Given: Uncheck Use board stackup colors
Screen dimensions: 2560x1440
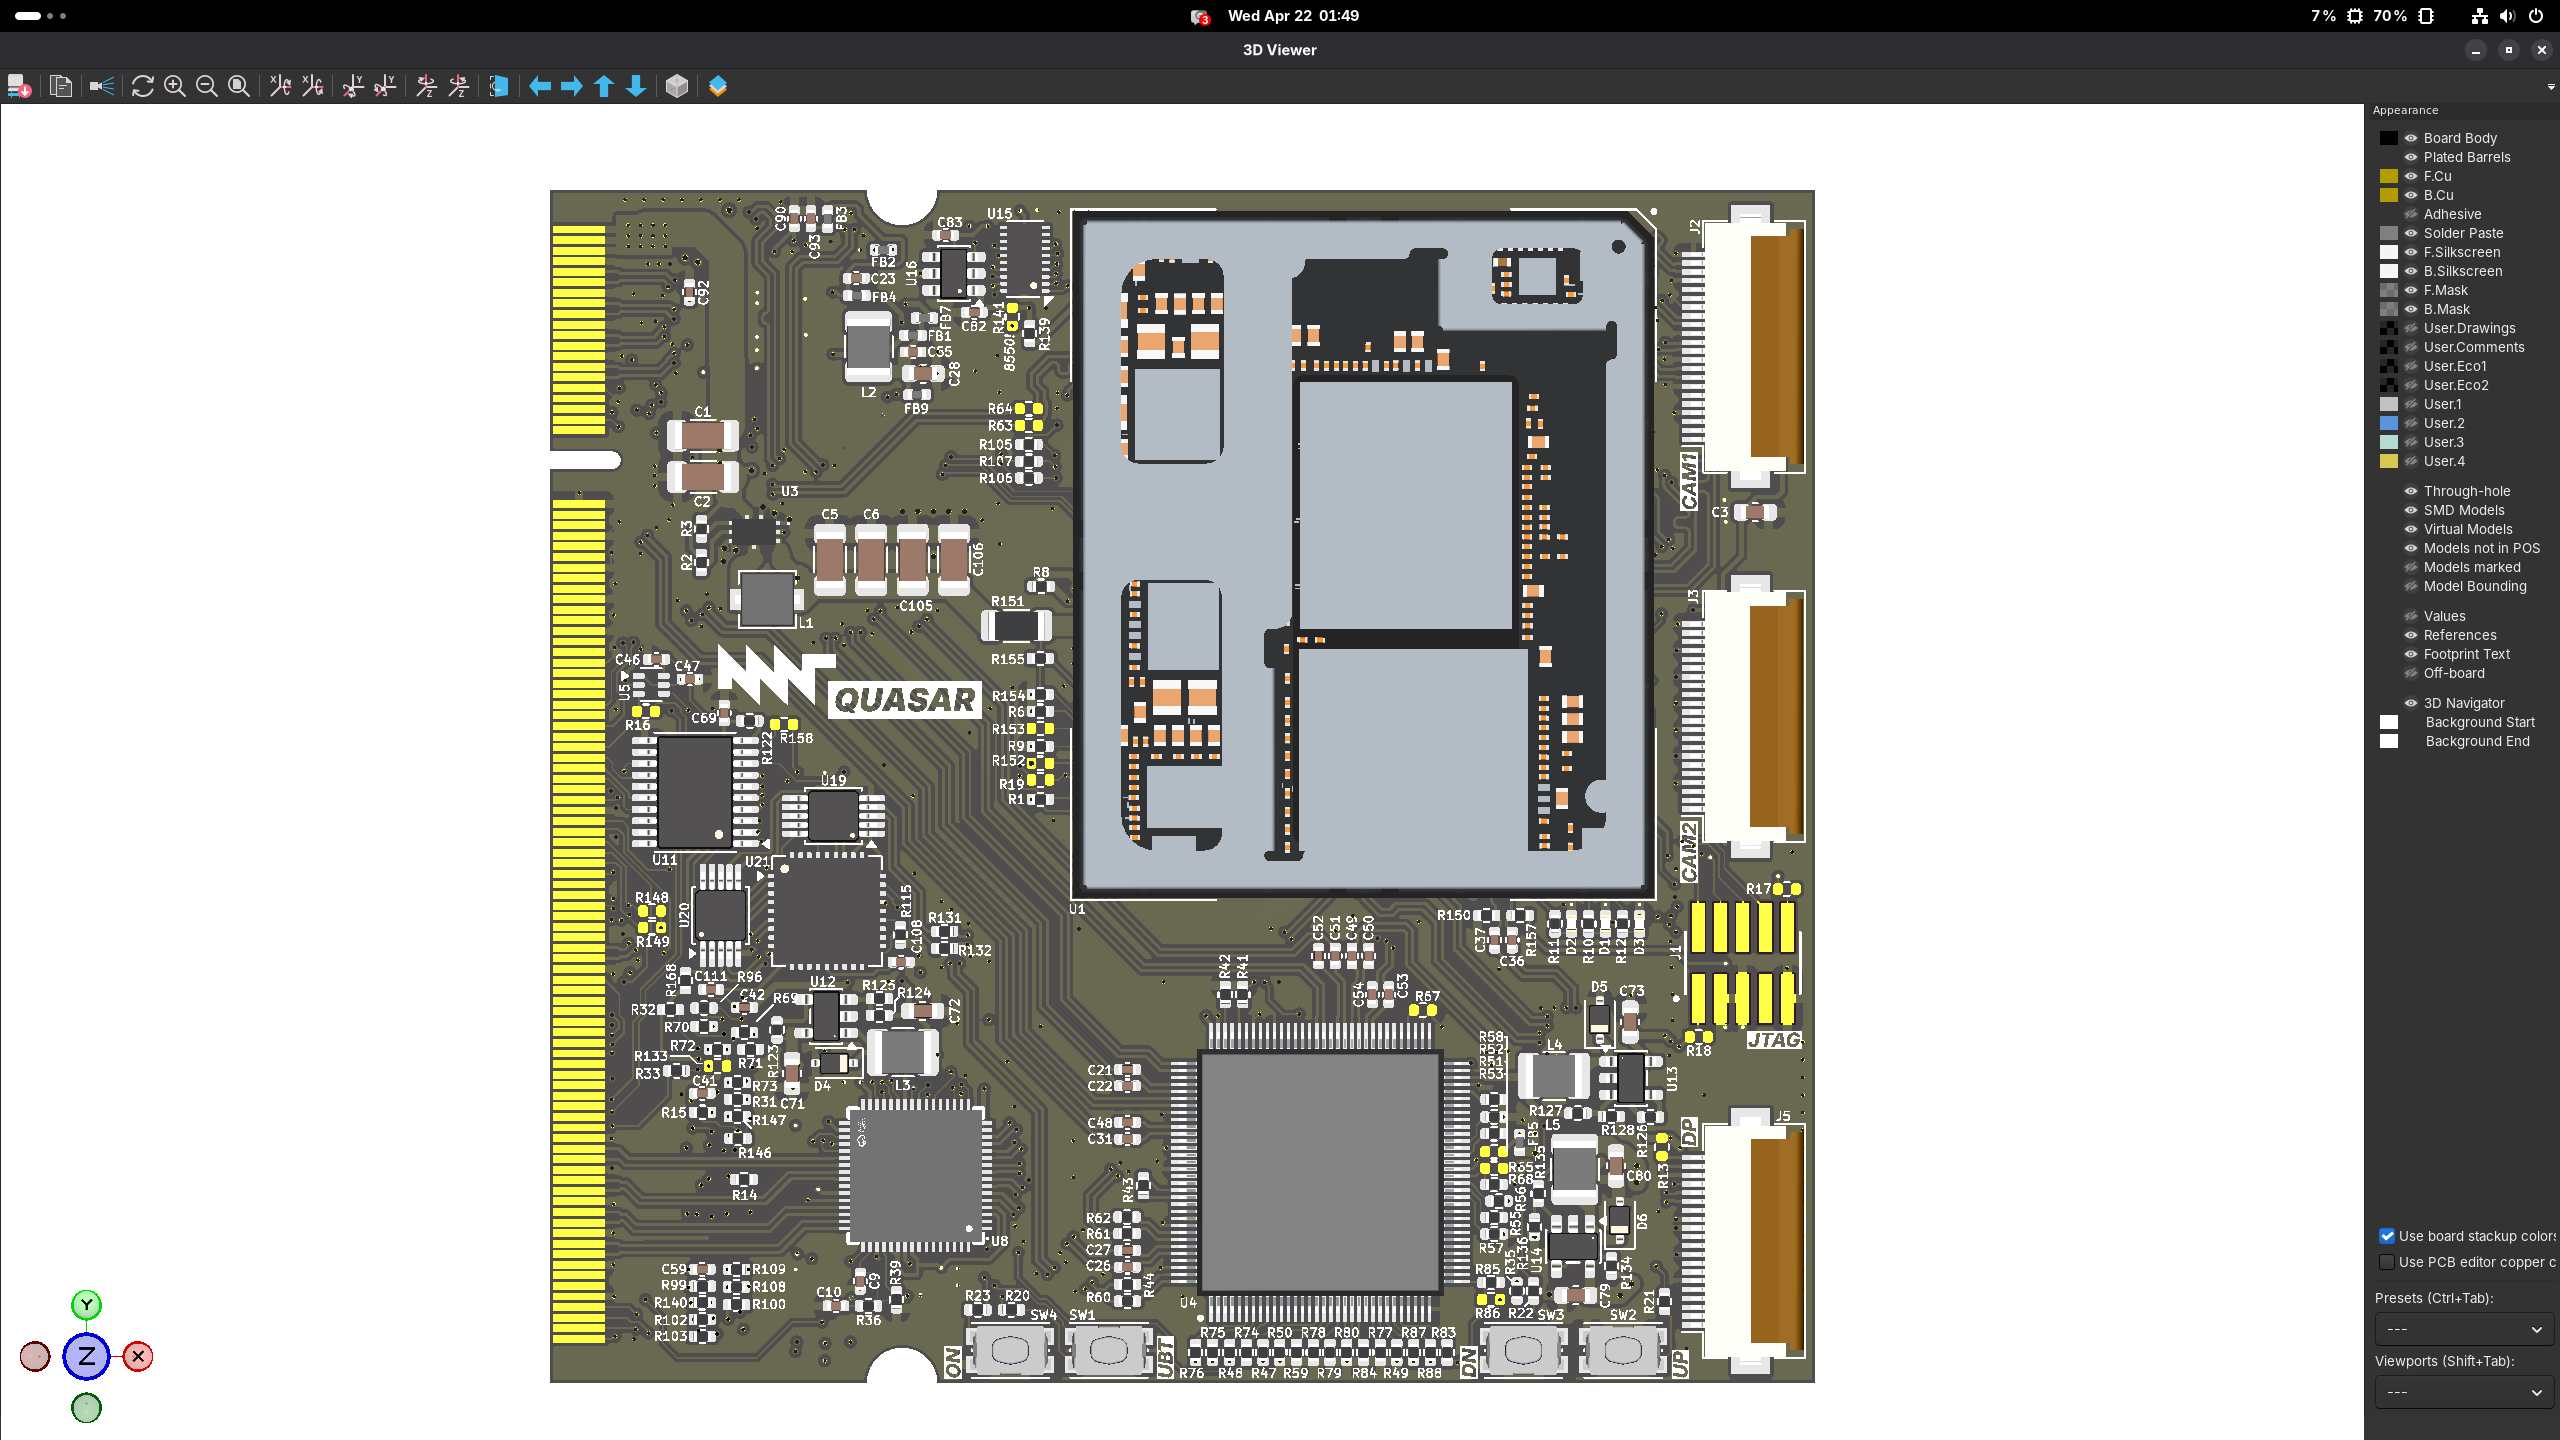Looking at the screenshot, I should [x=2387, y=1236].
